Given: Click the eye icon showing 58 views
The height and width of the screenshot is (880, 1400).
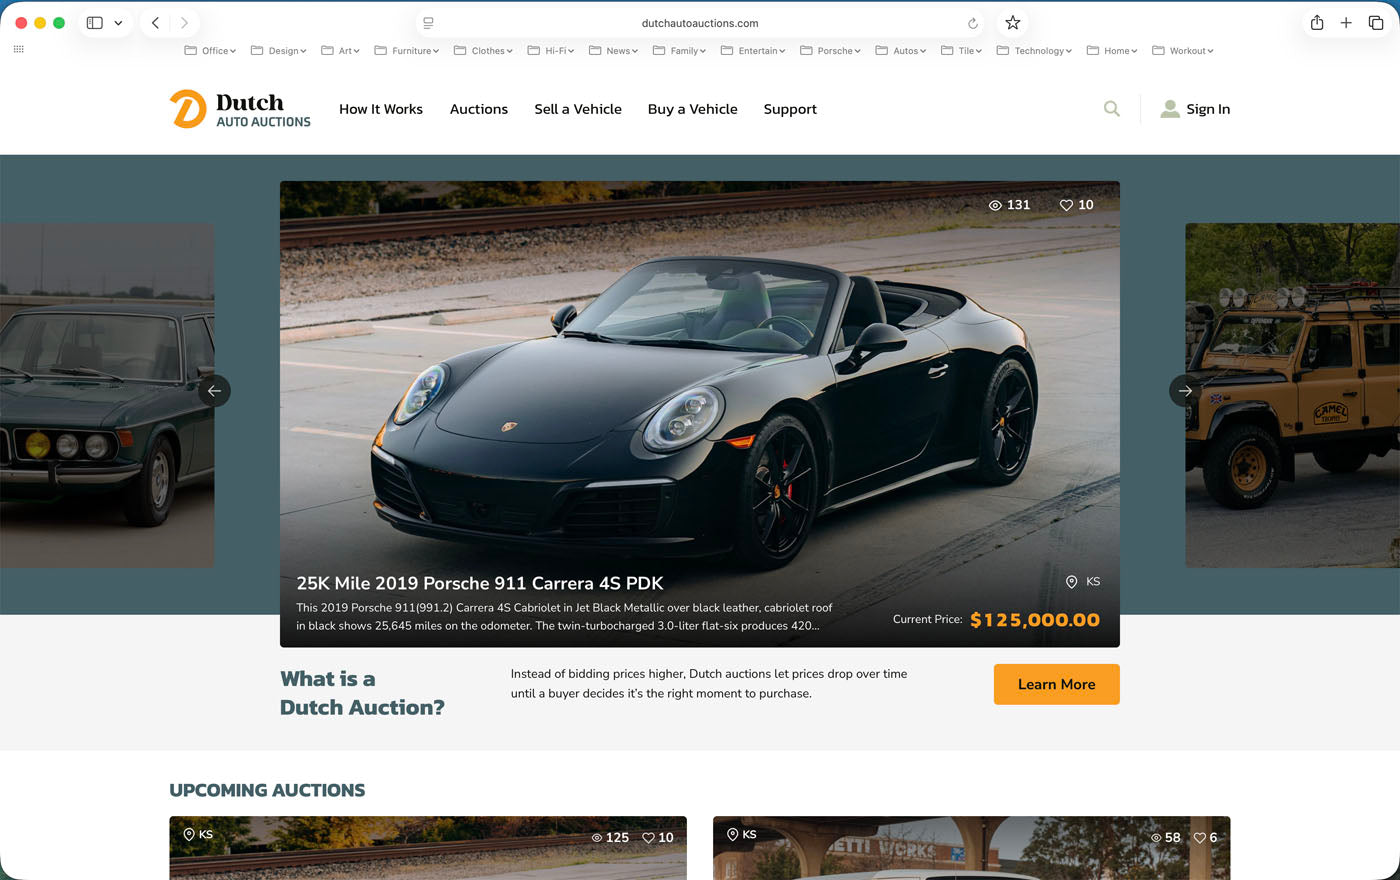Looking at the screenshot, I should tap(1156, 838).
